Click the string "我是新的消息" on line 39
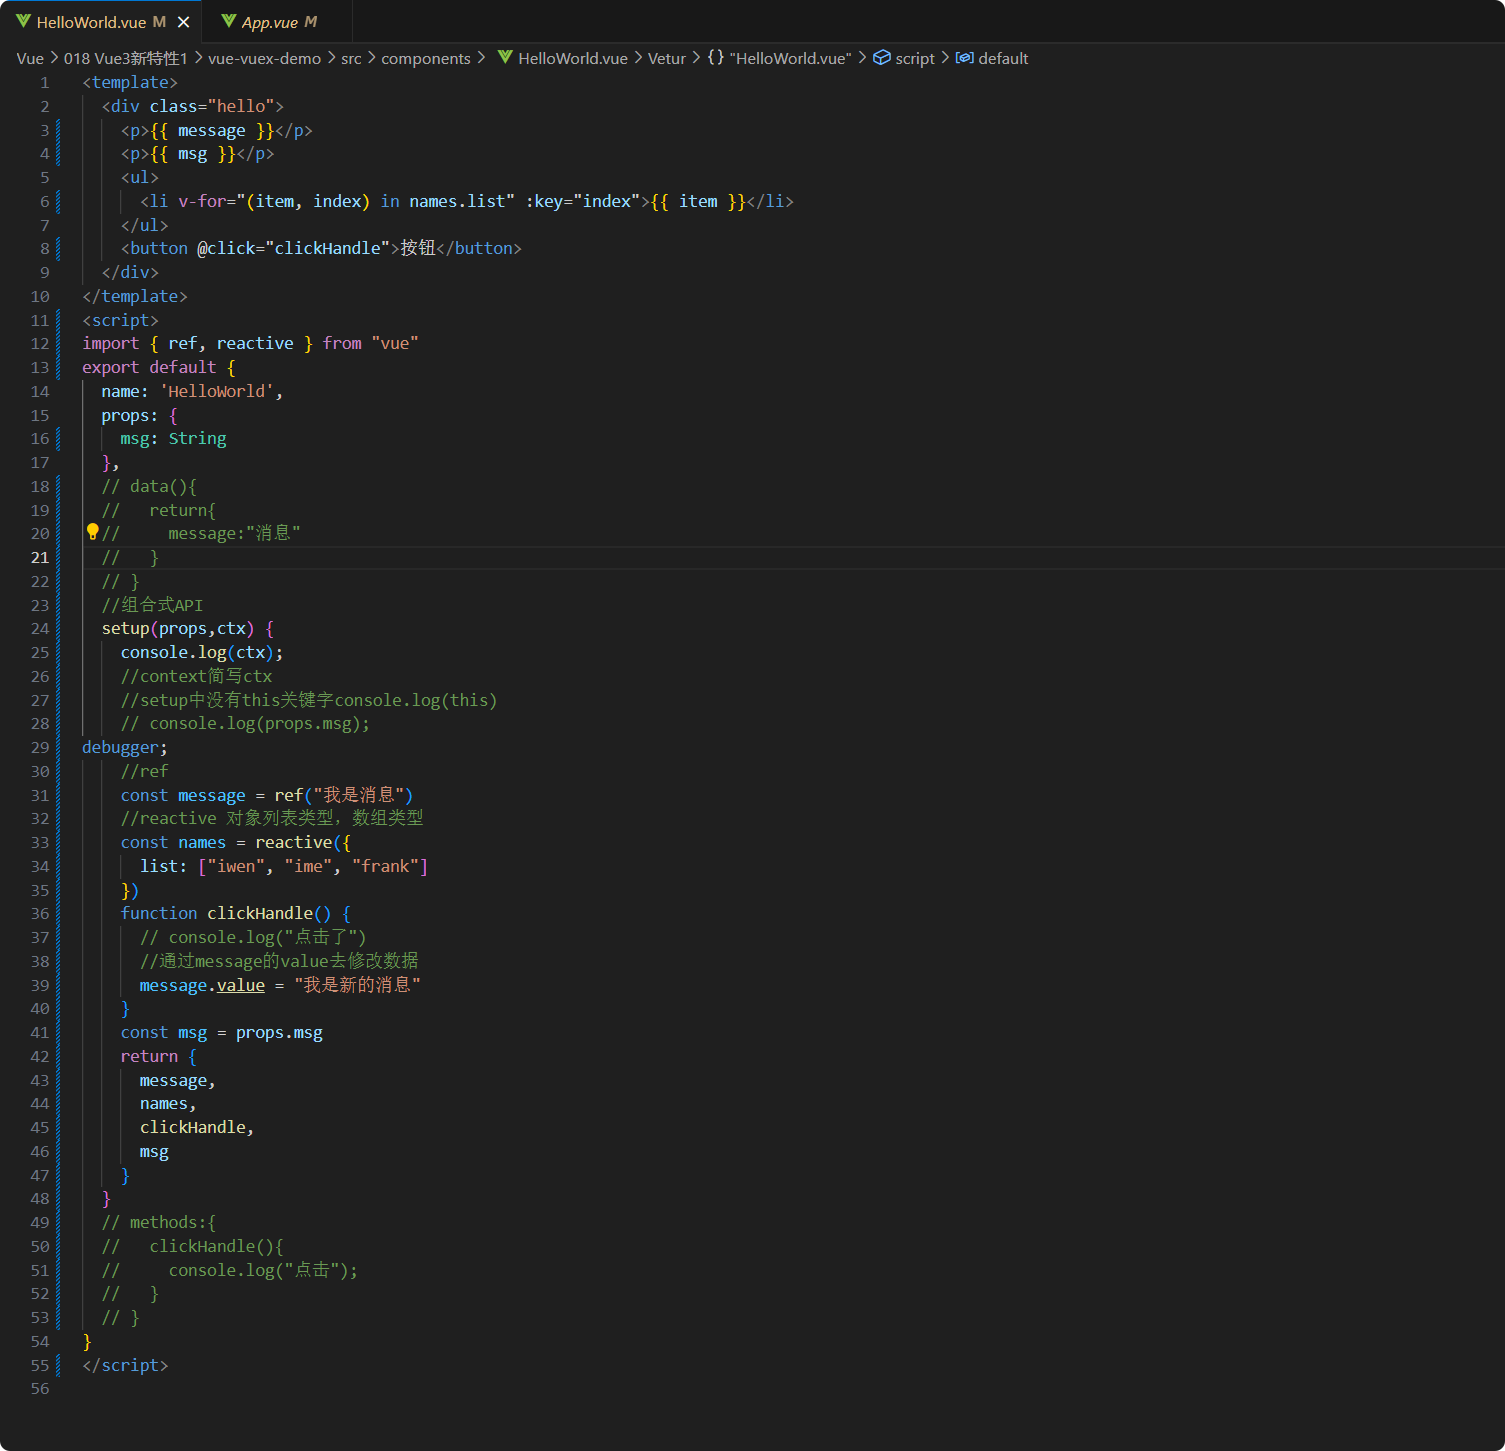 coord(357,986)
